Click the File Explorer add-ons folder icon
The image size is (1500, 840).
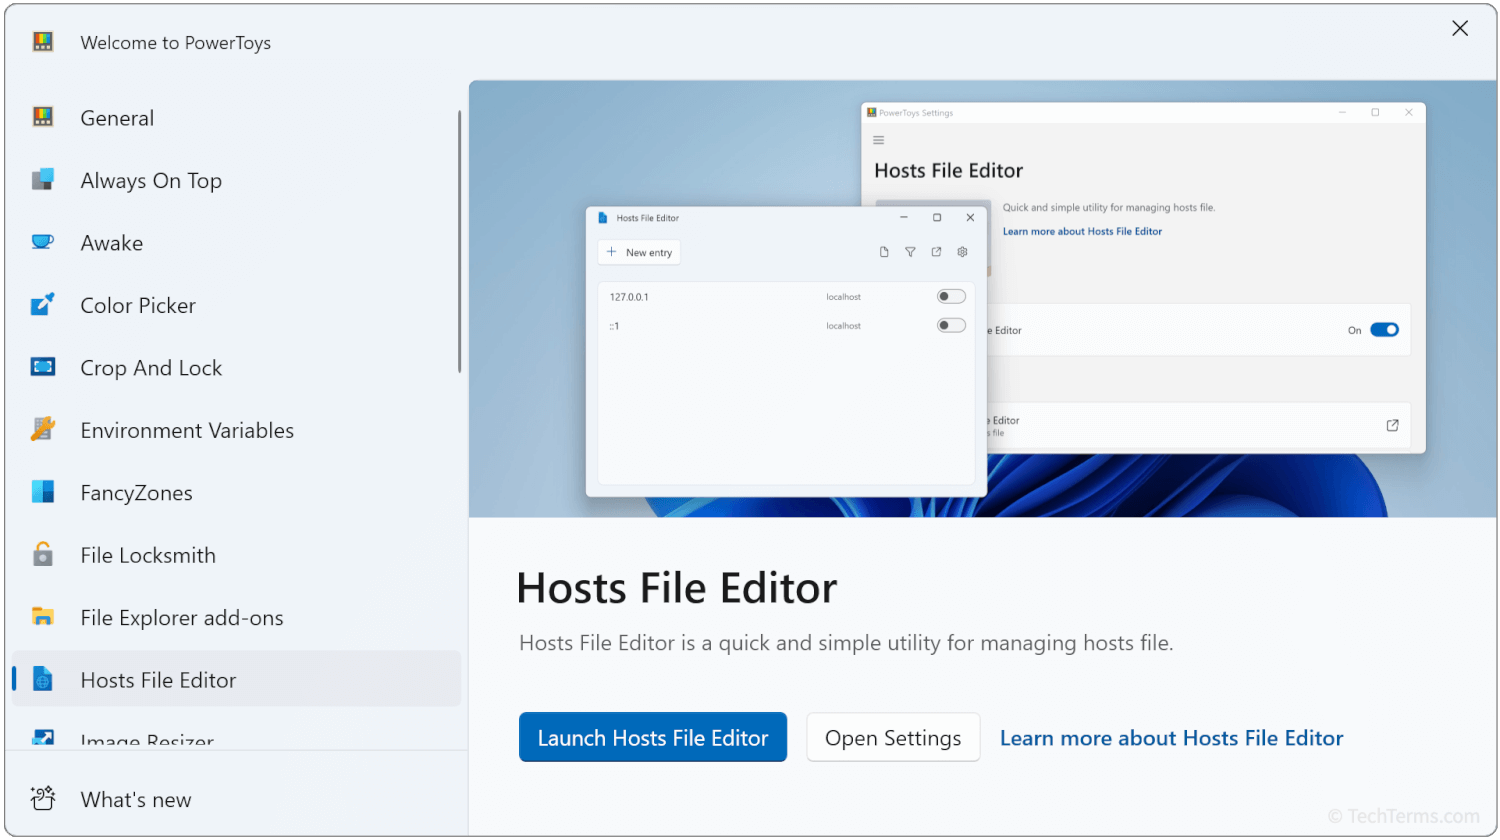[x=42, y=617]
